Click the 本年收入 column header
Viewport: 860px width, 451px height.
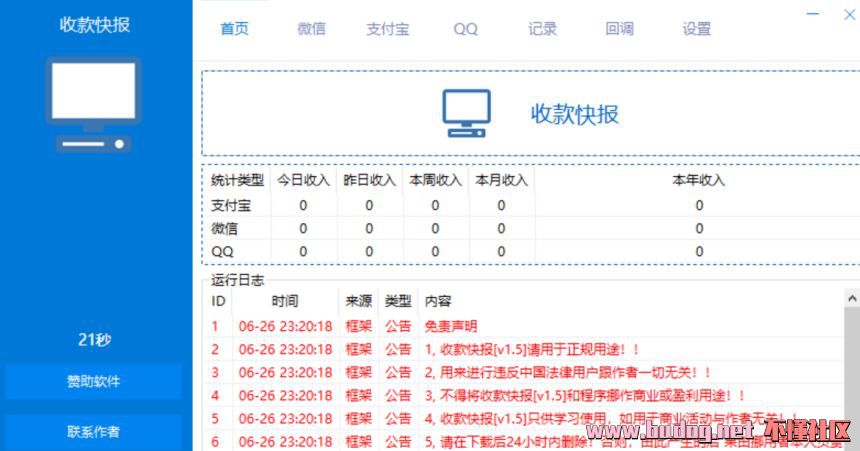pos(699,180)
